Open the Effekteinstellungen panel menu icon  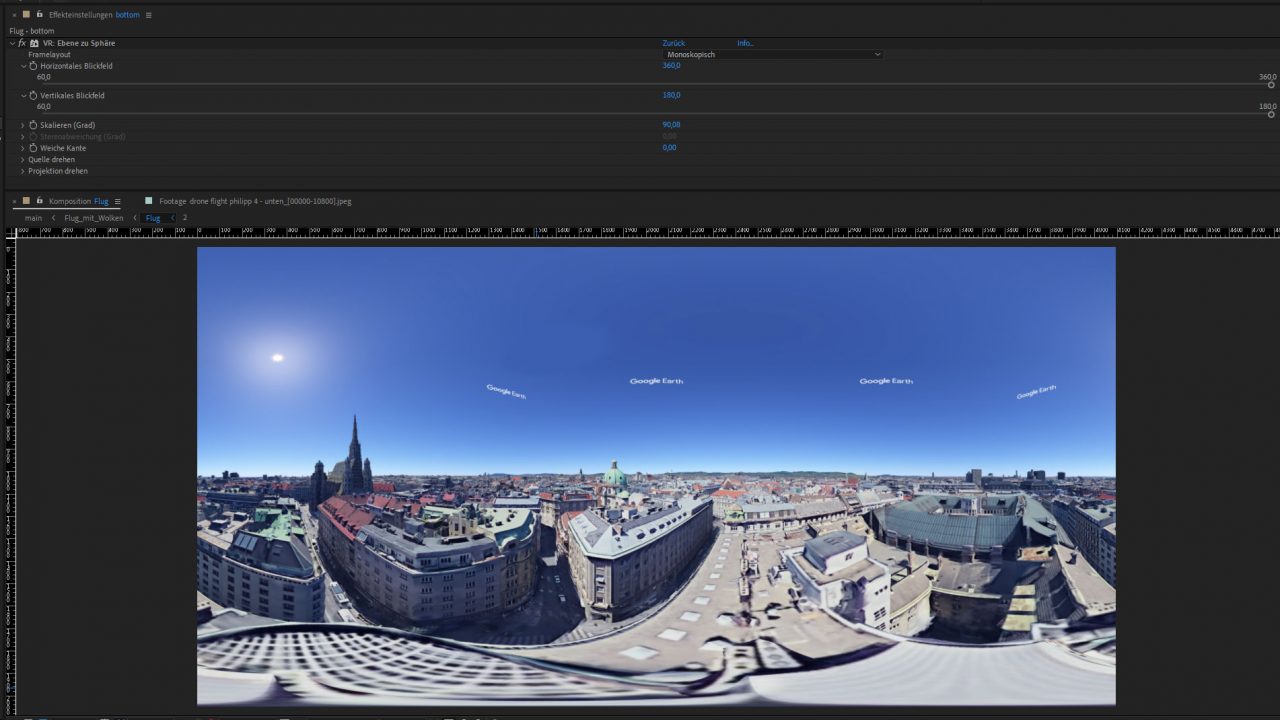click(x=149, y=15)
